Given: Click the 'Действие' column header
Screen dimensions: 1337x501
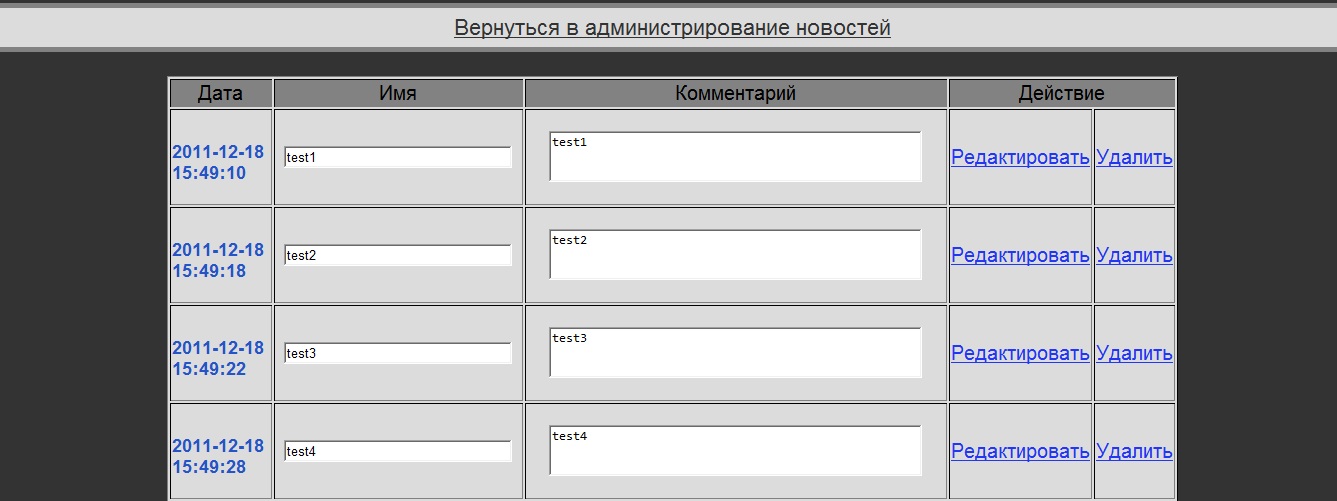Looking at the screenshot, I should pyautogui.click(x=1062, y=93).
